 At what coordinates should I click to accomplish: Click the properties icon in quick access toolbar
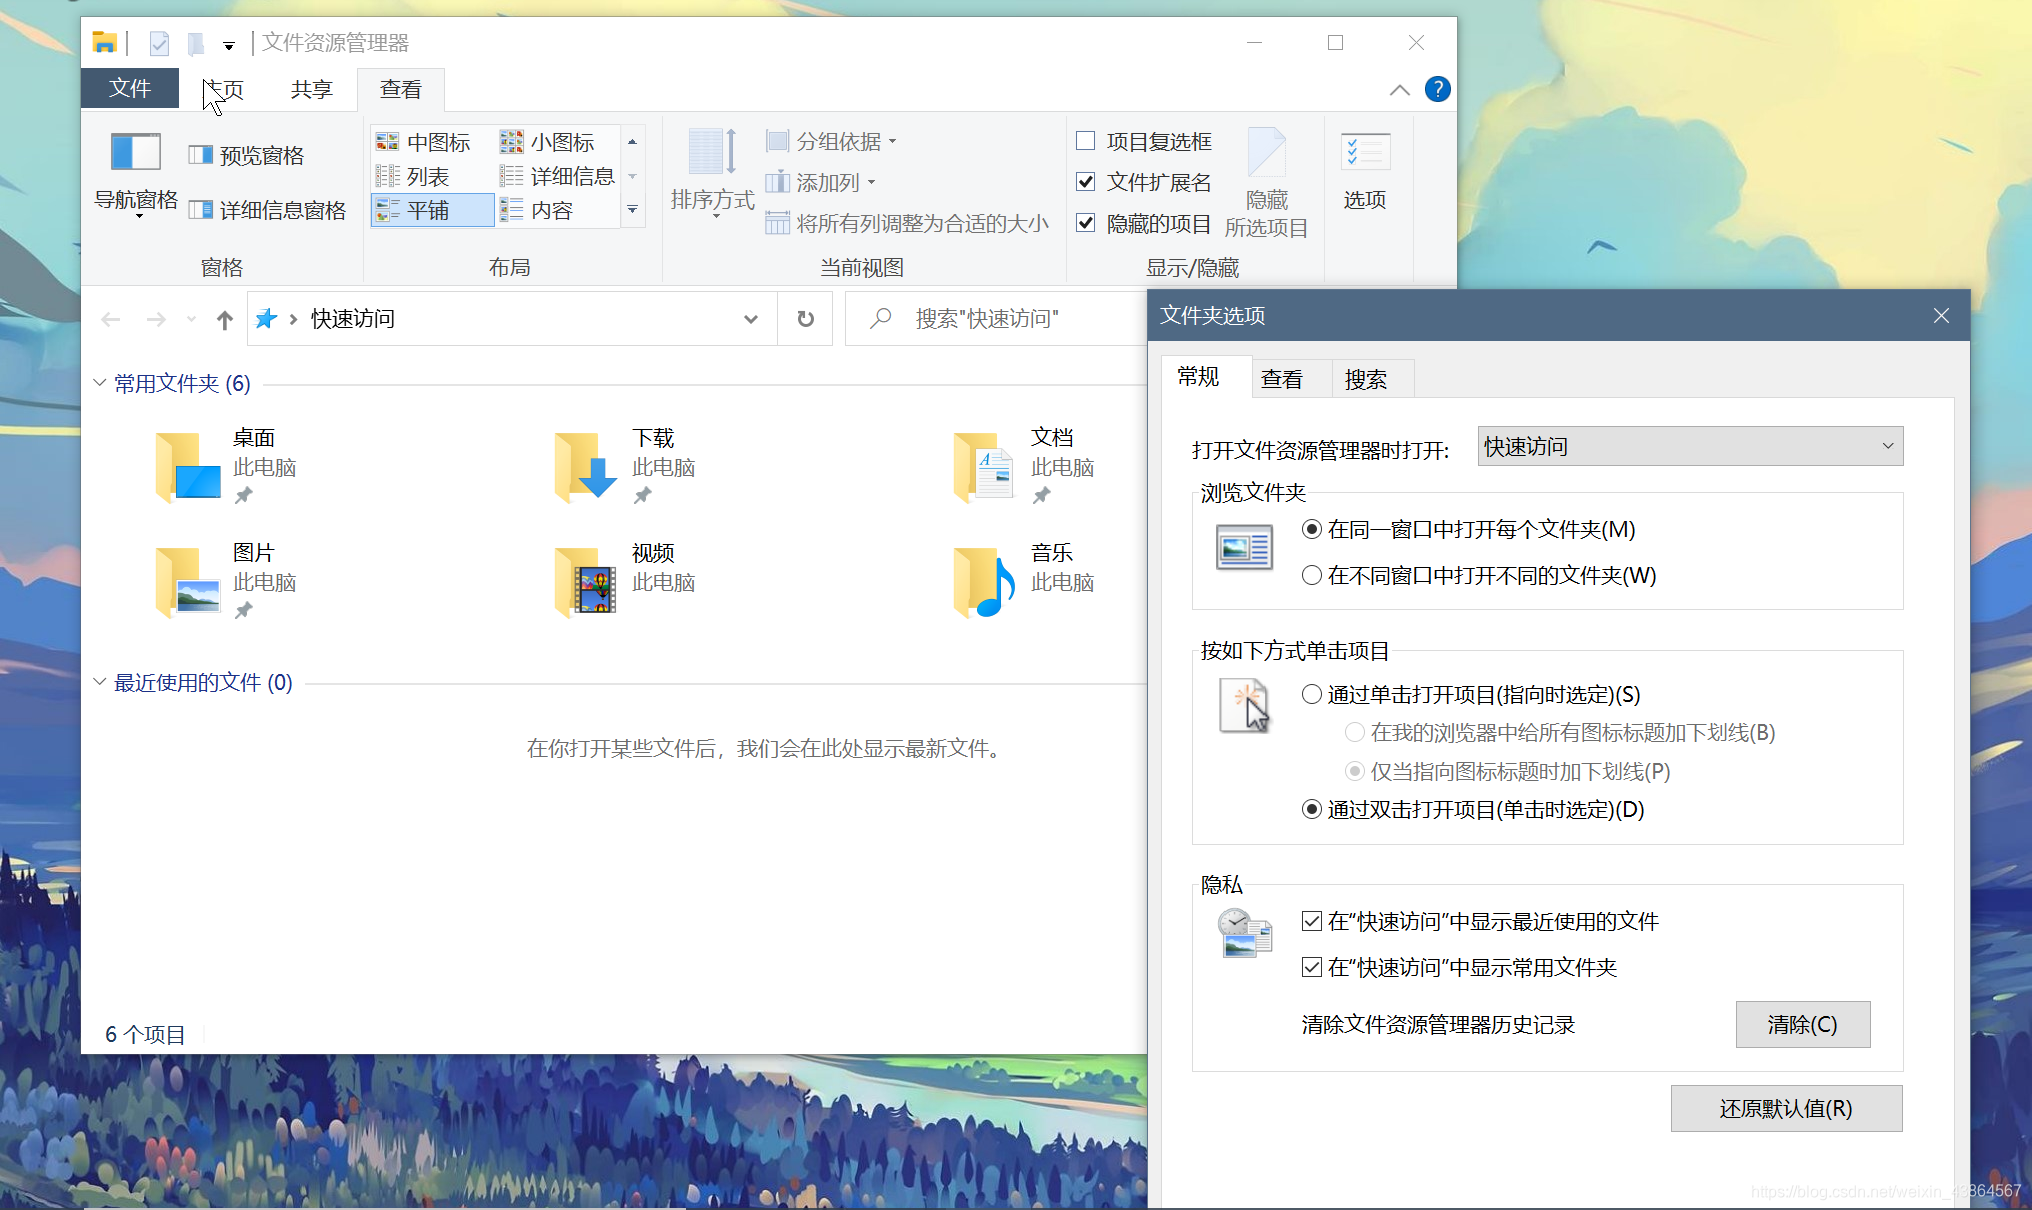(159, 43)
